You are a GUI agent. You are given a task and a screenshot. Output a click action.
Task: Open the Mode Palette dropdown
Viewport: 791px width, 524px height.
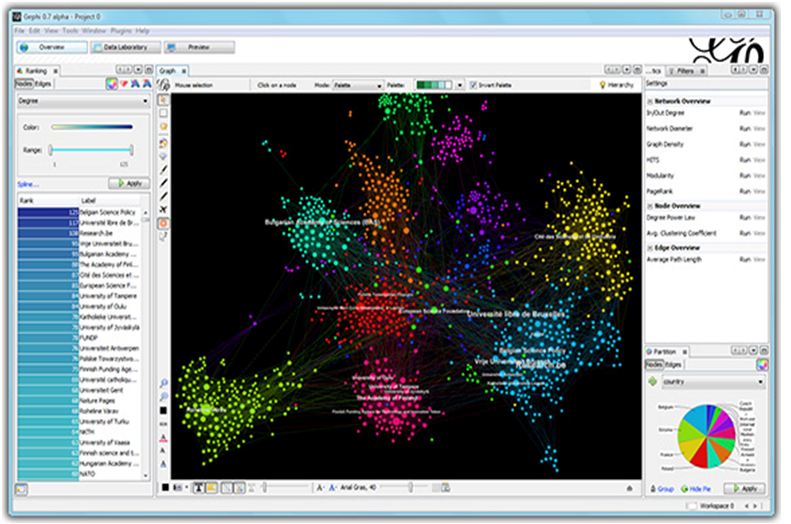click(358, 86)
